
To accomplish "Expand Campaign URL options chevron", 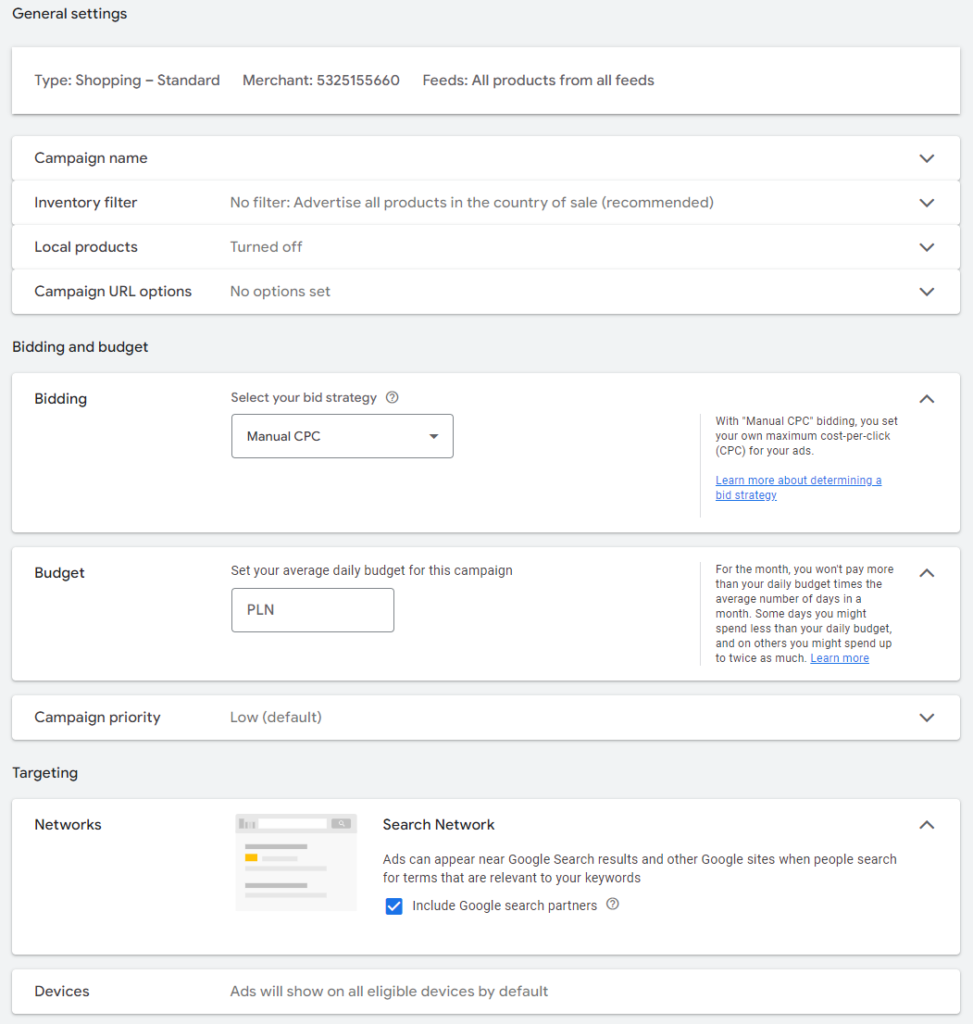I will [x=927, y=291].
